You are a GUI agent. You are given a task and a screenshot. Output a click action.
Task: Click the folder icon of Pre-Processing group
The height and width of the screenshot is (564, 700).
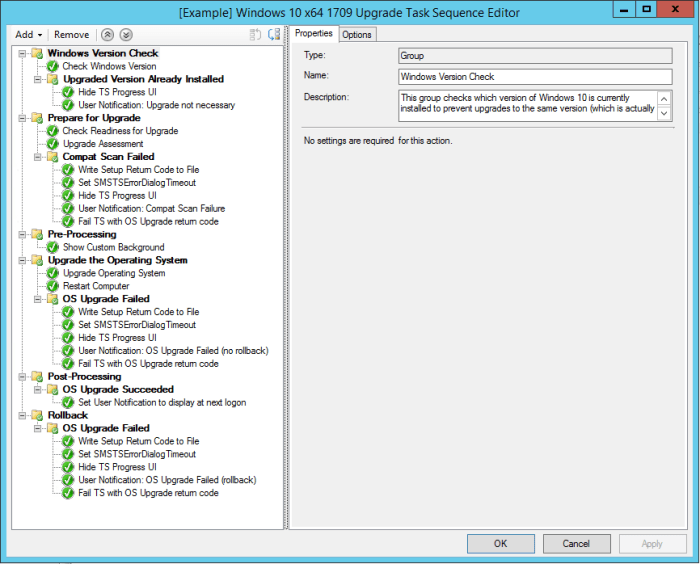38,234
